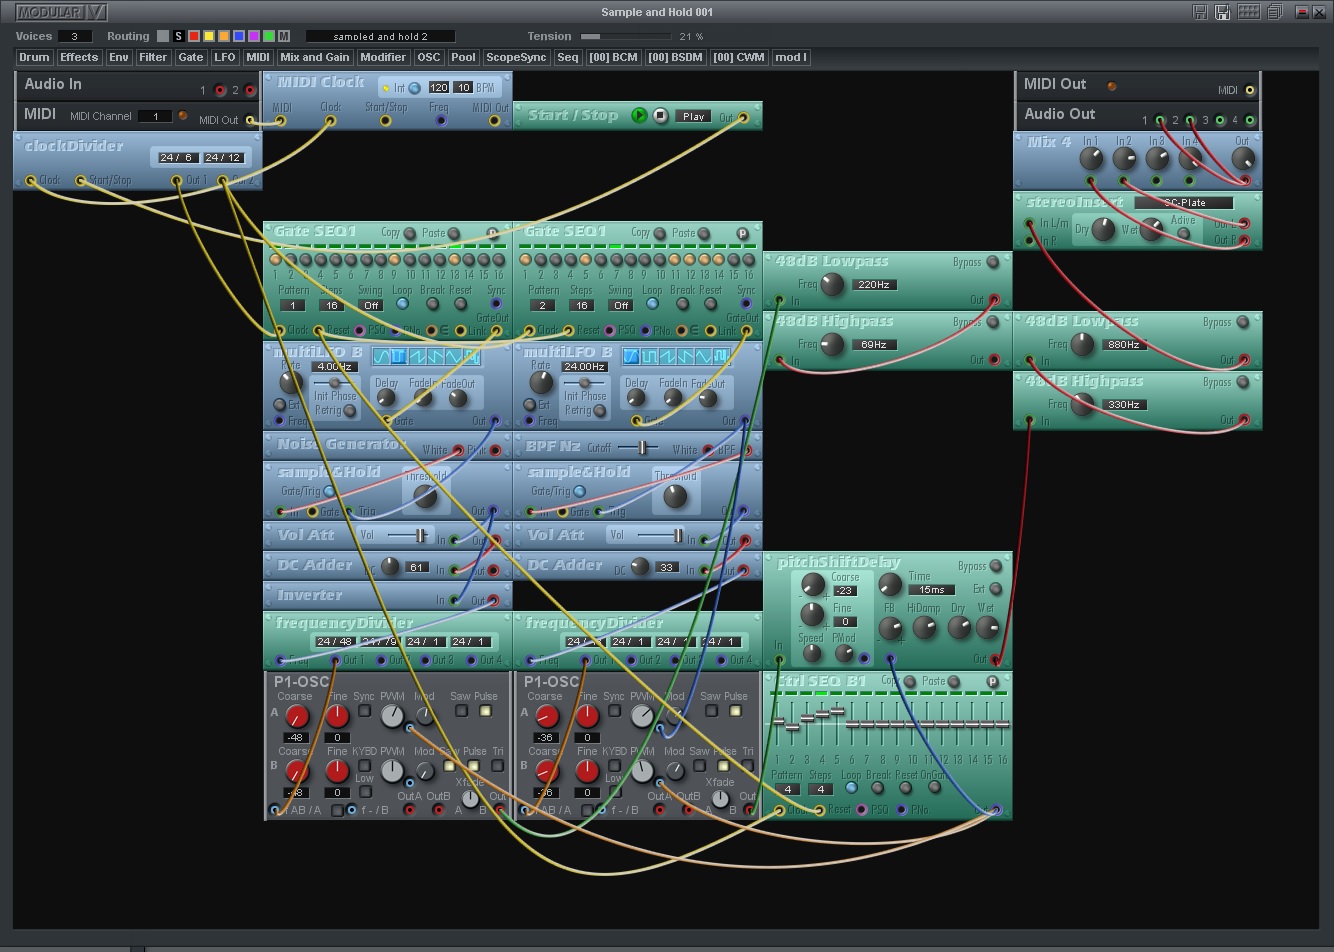
Task: Open the SC-Plate selector on stereoInsert
Action: click(1184, 203)
